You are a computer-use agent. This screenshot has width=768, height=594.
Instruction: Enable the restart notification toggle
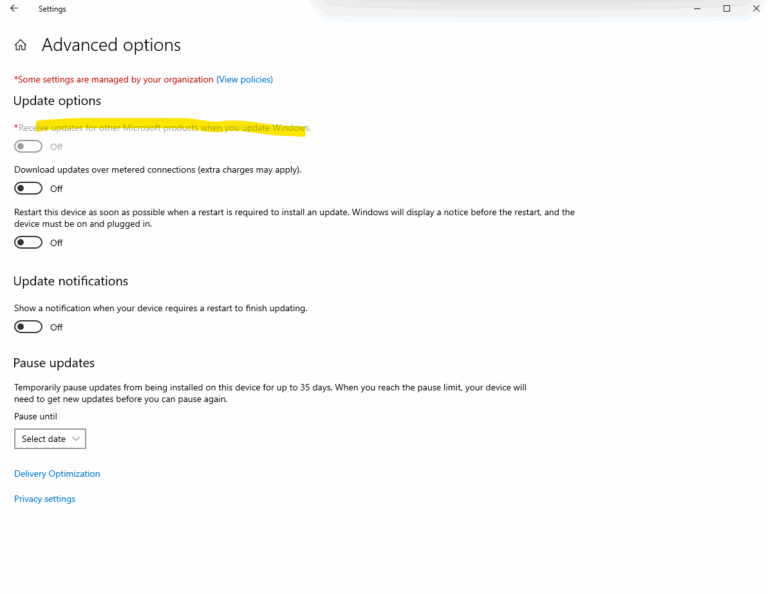tap(28, 327)
